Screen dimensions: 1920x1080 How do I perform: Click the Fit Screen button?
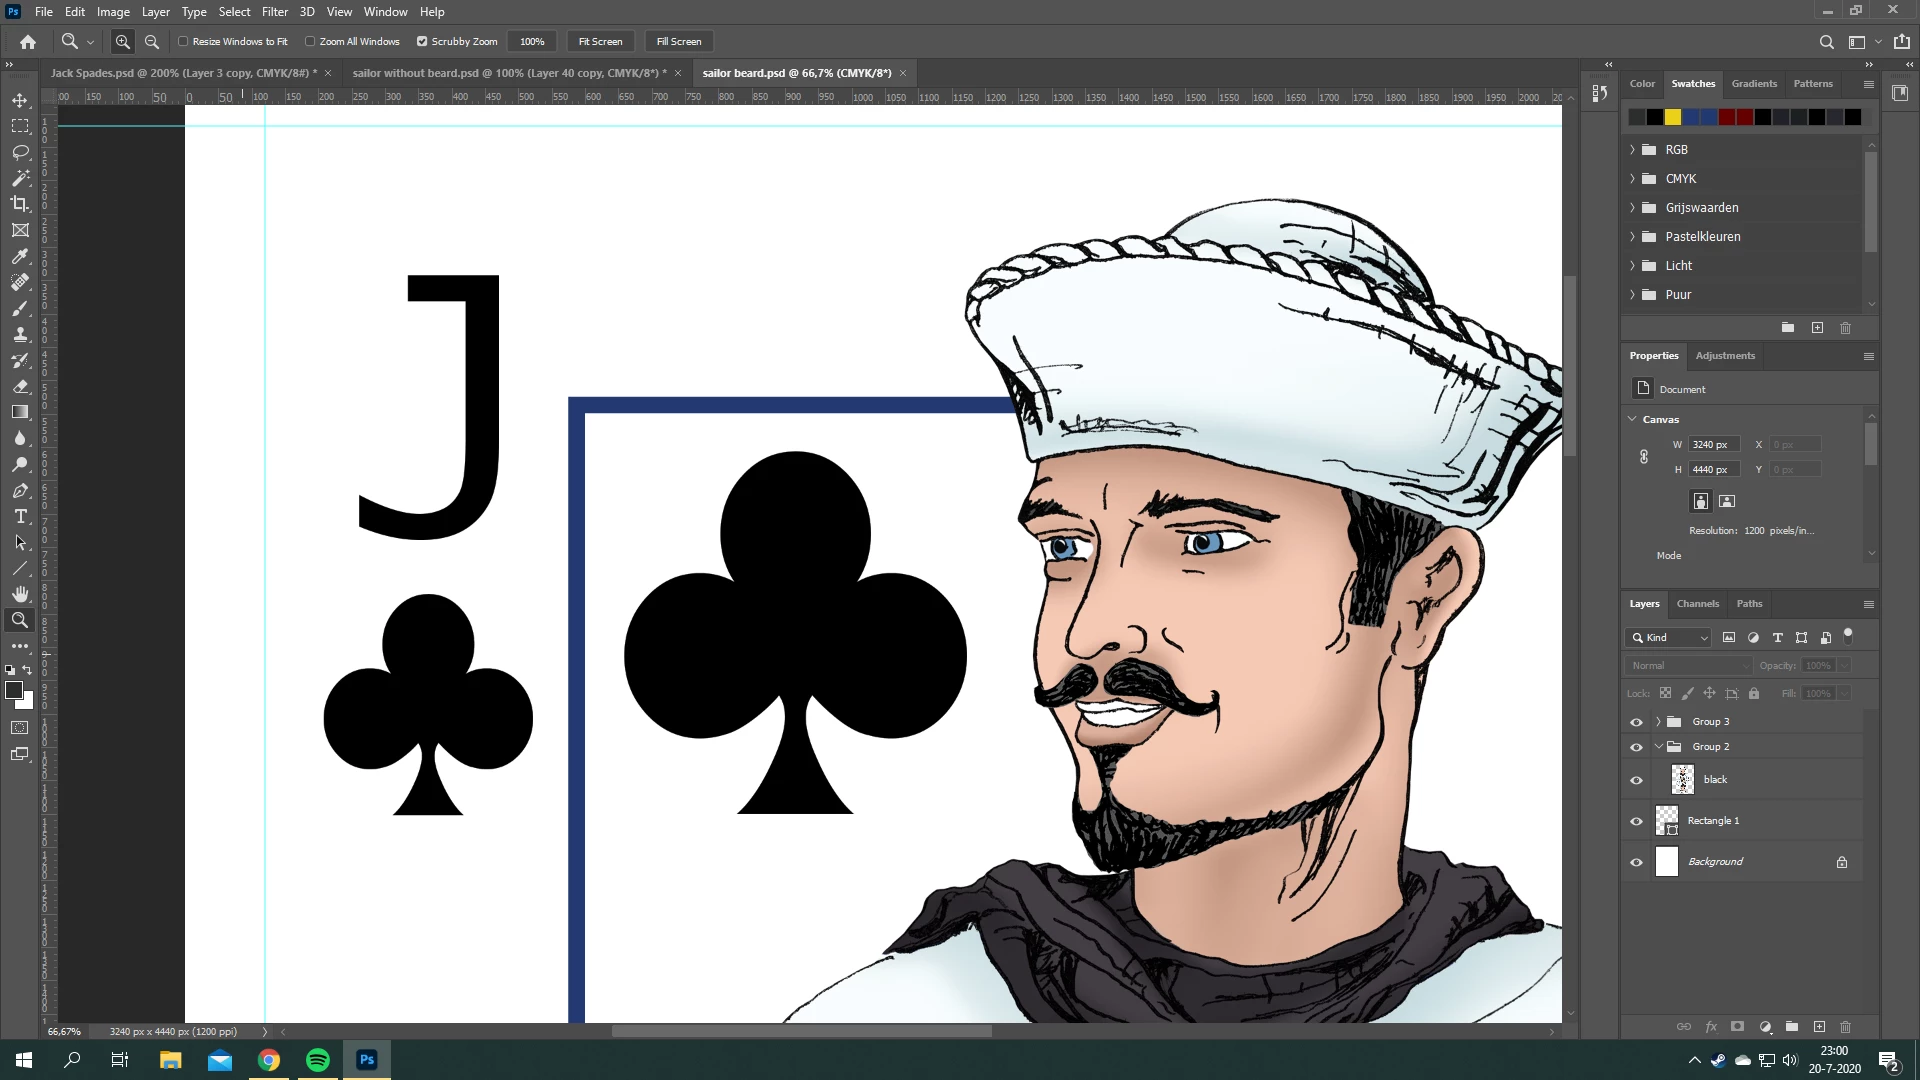click(x=600, y=41)
